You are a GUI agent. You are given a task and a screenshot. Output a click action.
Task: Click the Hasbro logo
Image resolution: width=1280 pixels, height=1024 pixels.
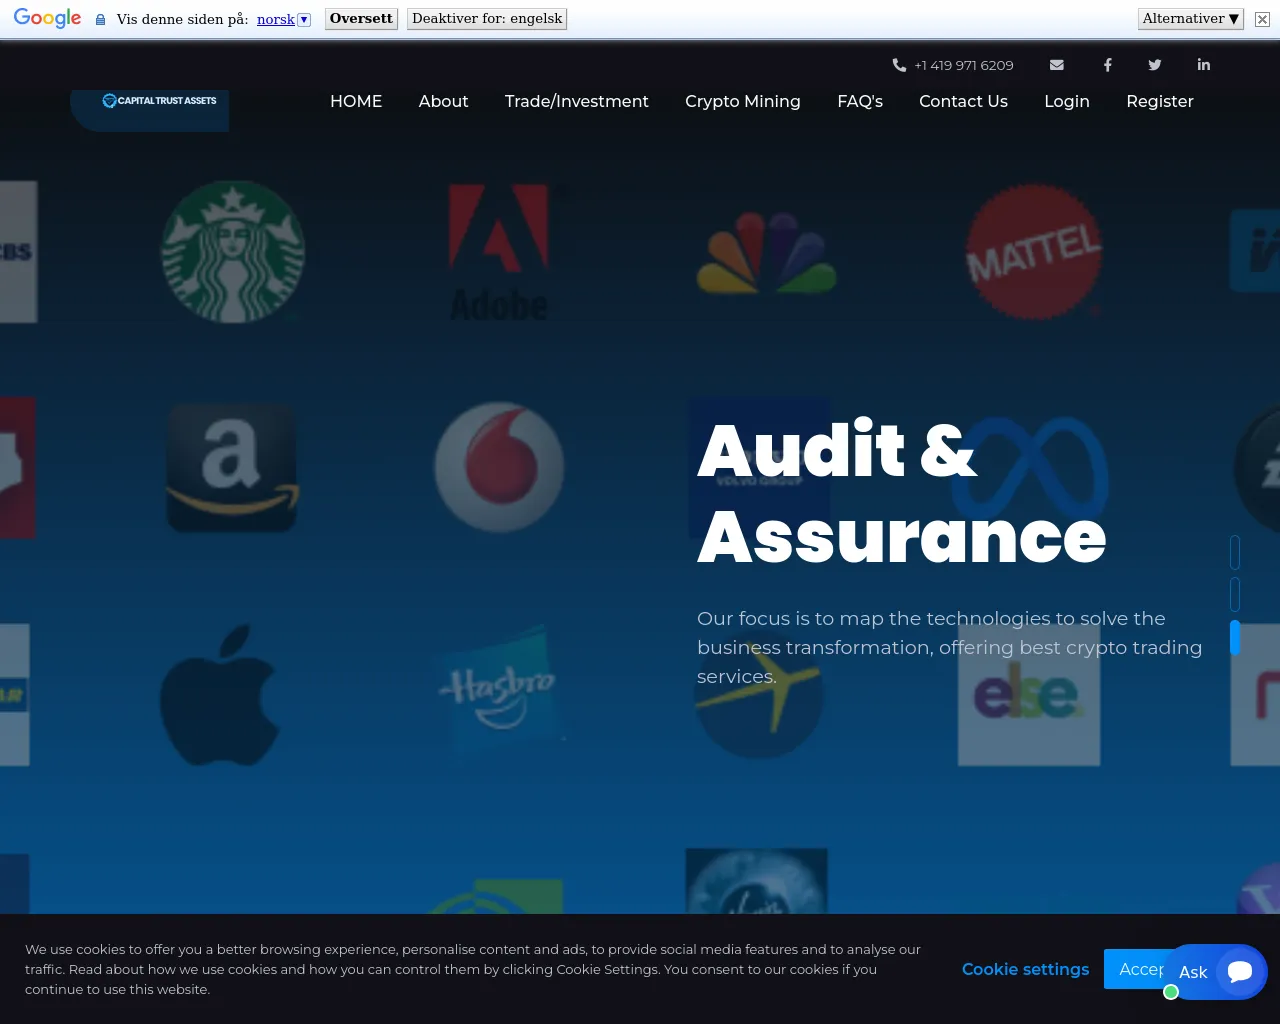click(x=499, y=690)
